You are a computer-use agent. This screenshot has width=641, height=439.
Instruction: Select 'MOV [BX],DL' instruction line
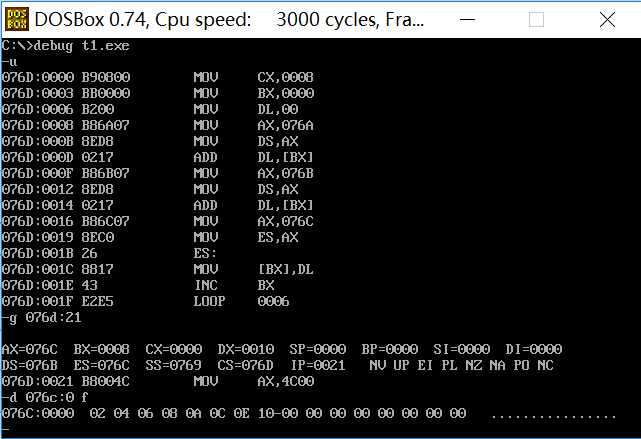click(158, 269)
